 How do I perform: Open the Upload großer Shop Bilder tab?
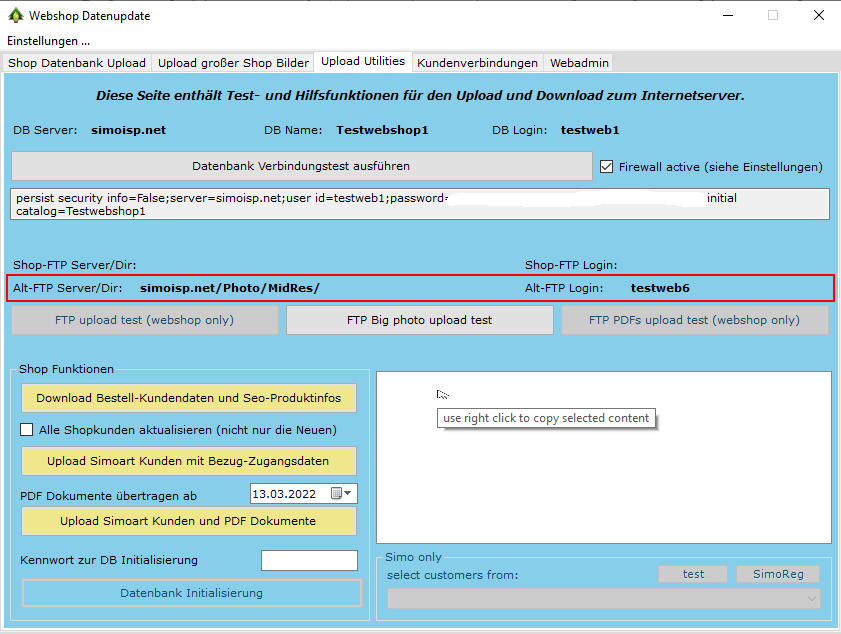(x=233, y=63)
